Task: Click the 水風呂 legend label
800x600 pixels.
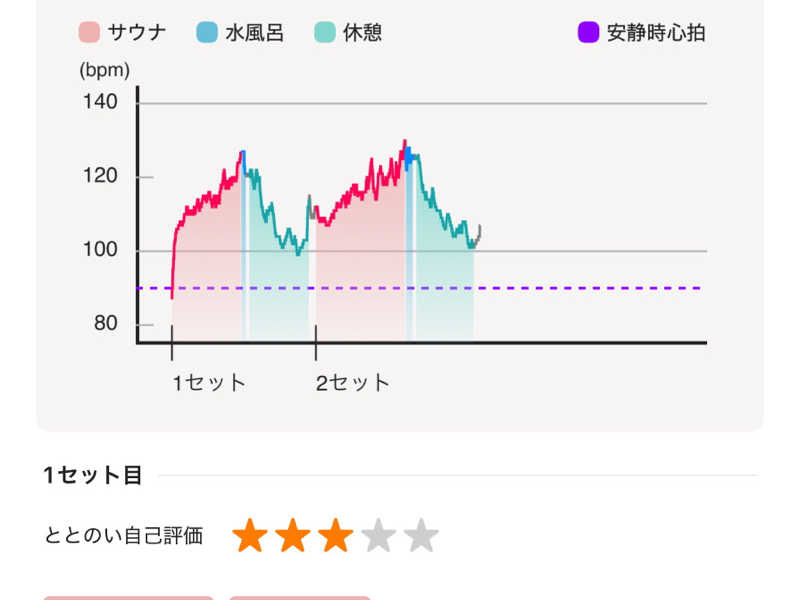Action: click(x=255, y=33)
